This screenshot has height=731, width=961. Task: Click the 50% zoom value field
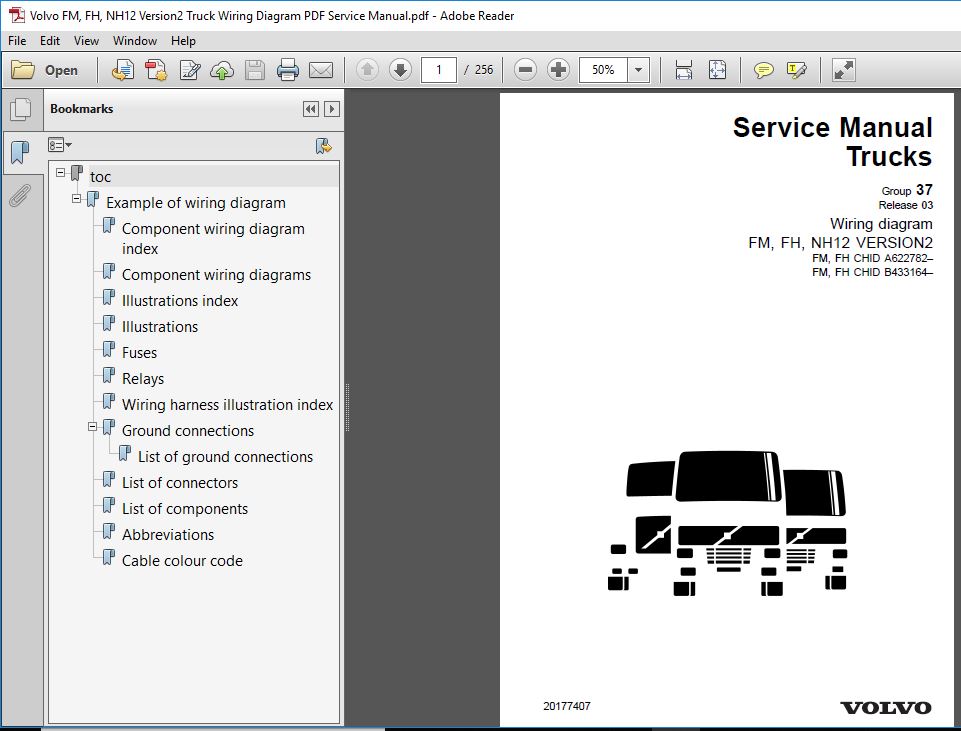(603, 70)
